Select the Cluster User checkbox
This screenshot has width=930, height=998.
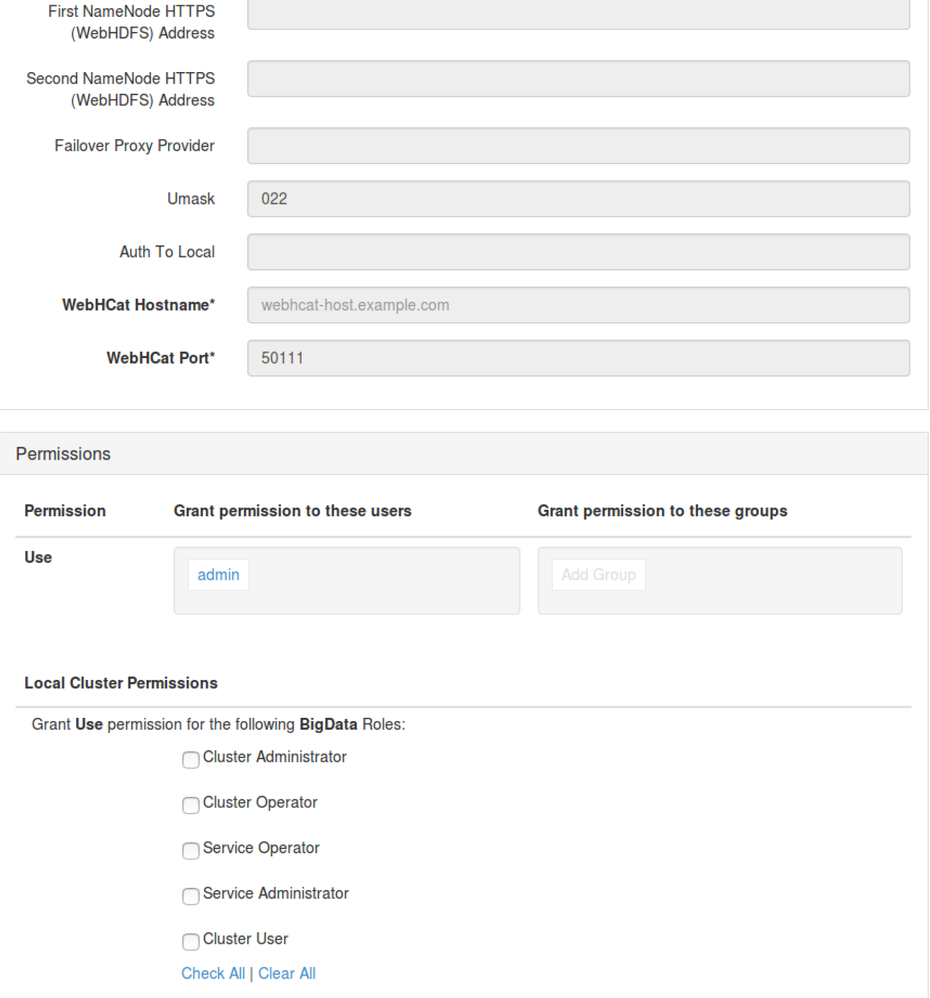(x=190, y=942)
